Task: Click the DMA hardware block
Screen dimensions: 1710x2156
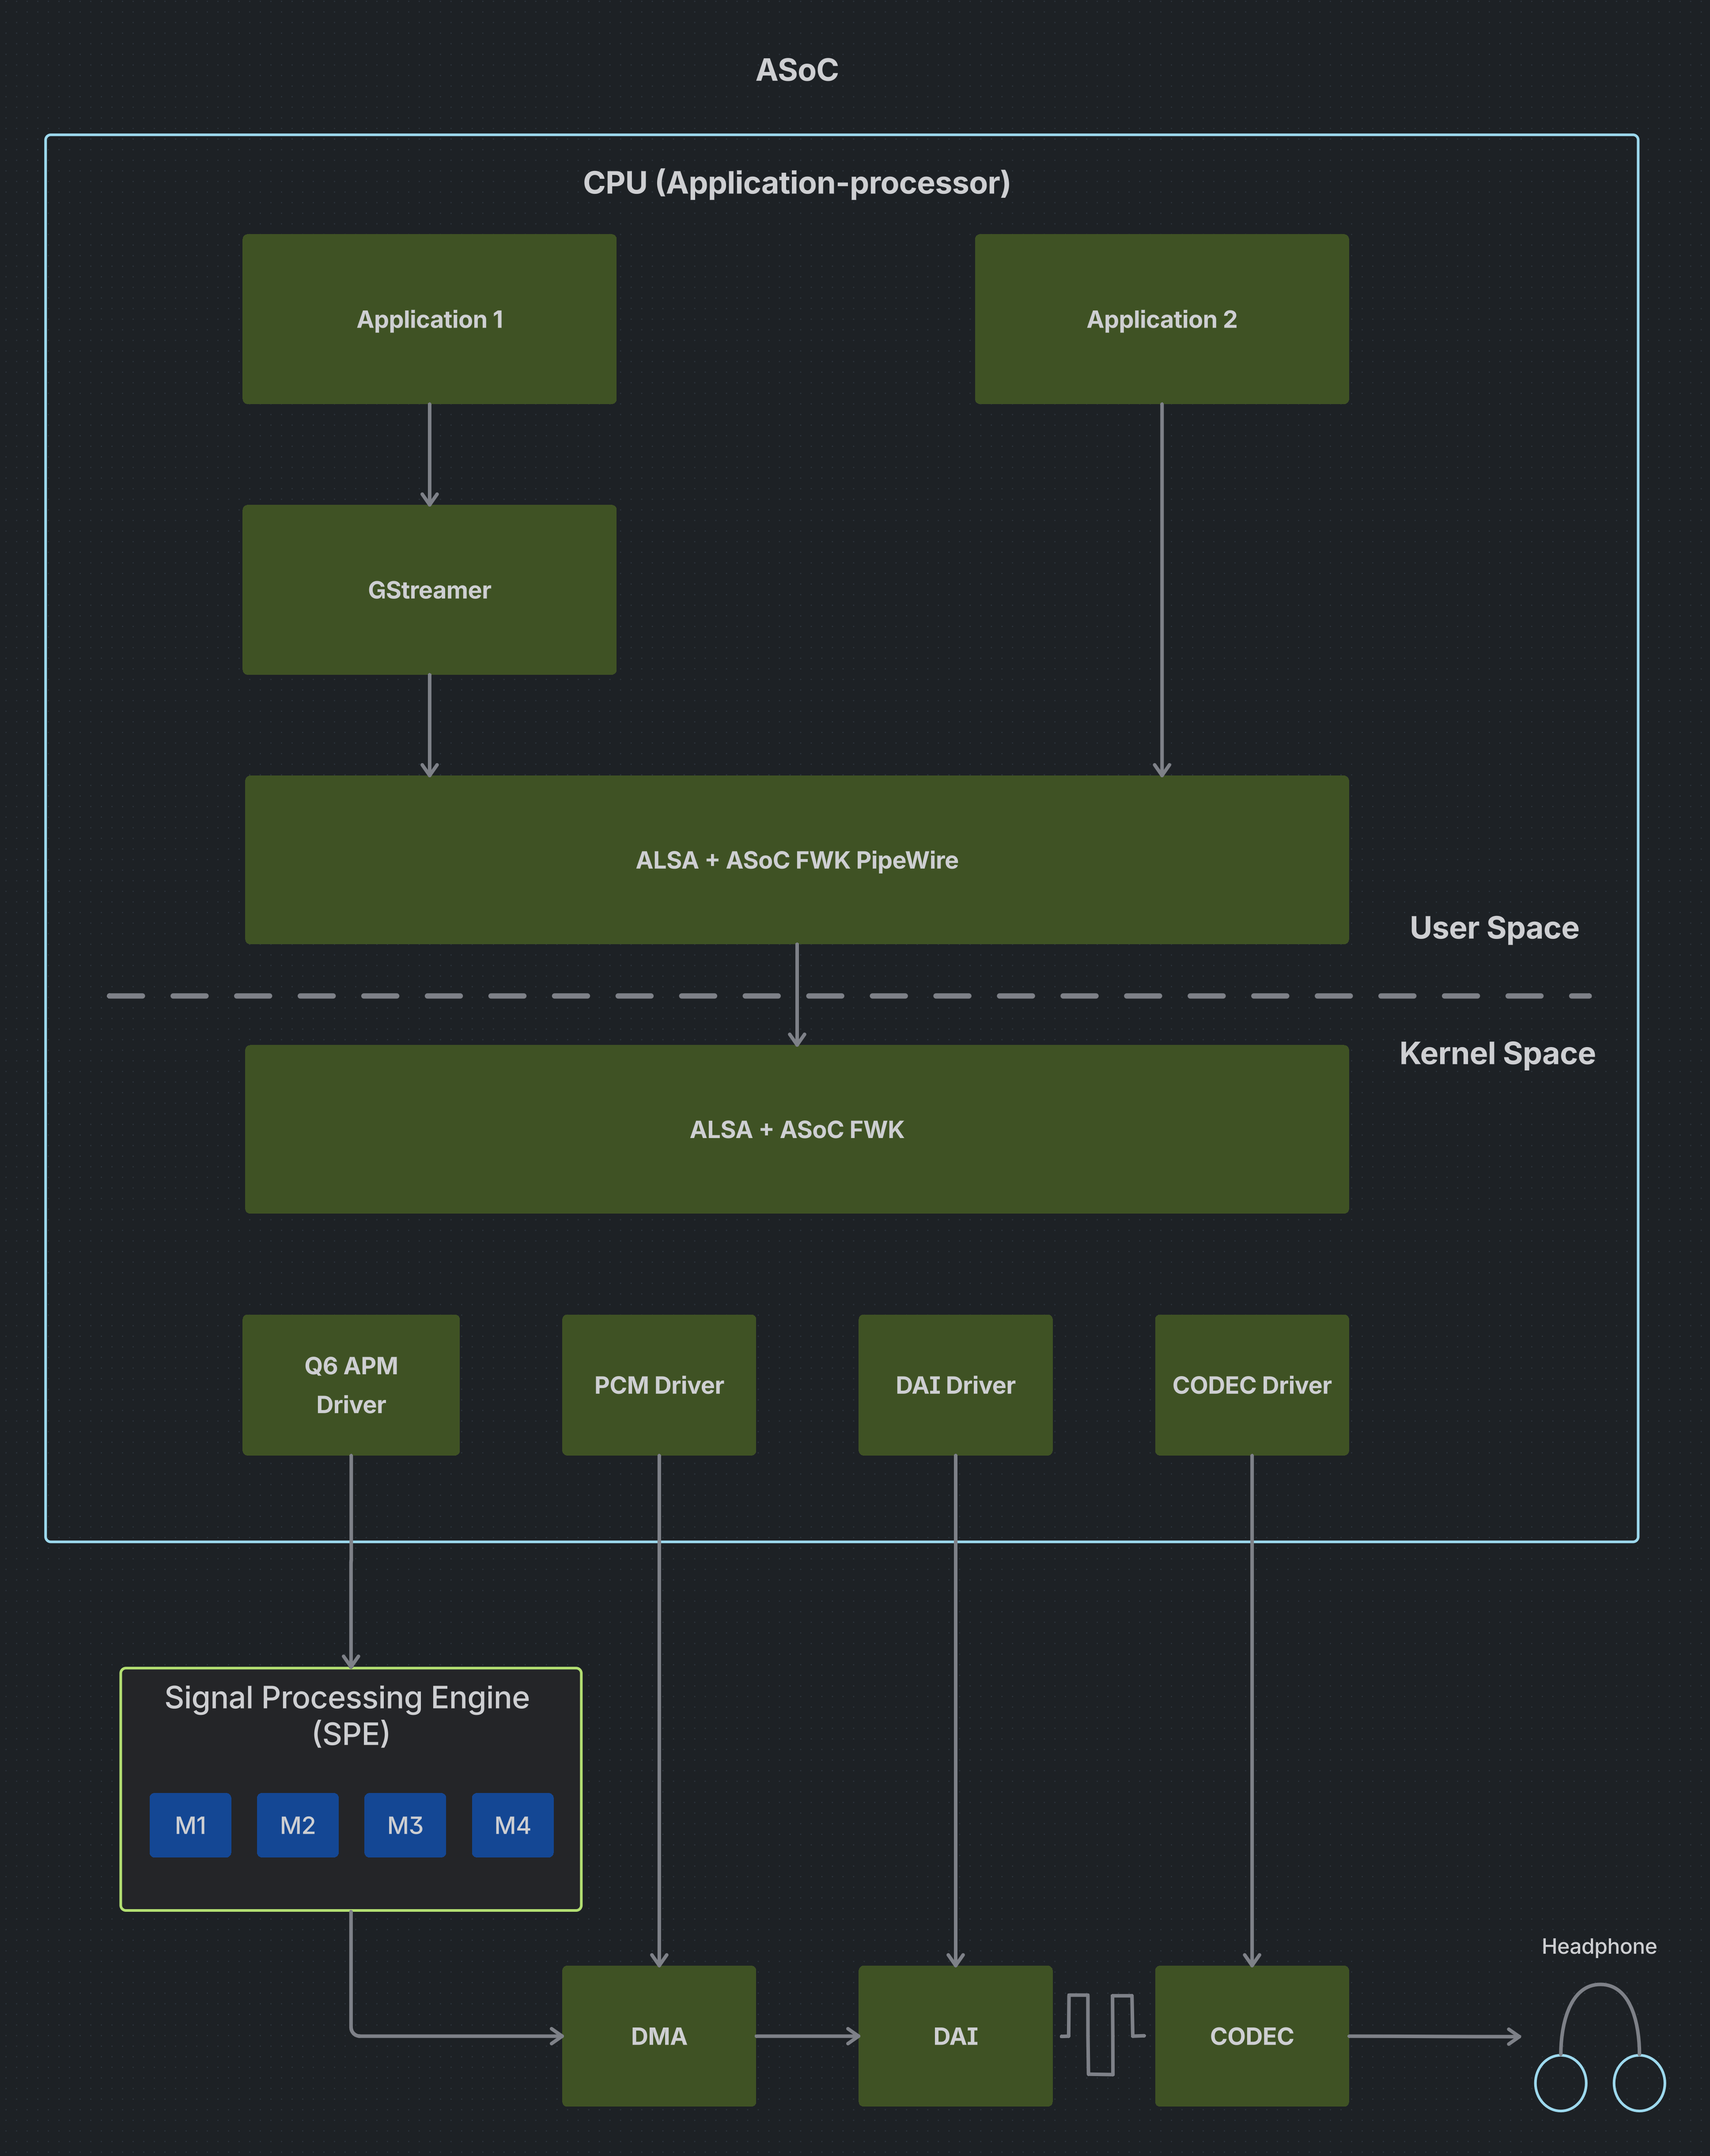Action: coord(659,2036)
